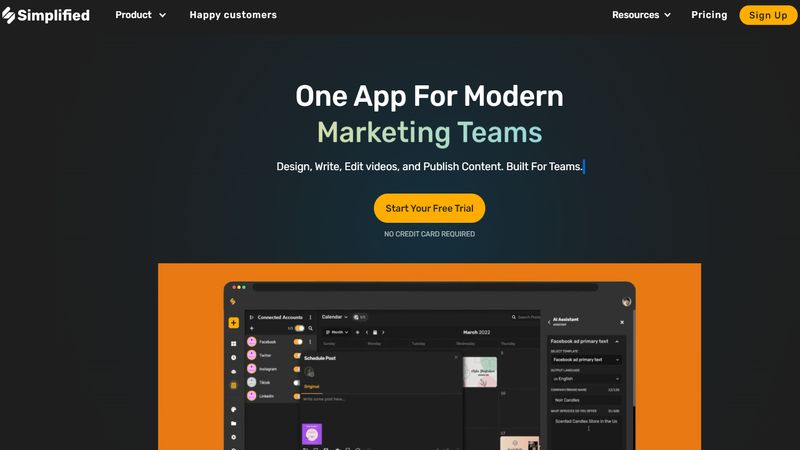Open the Pricing page
The height and width of the screenshot is (450, 800).
click(709, 15)
